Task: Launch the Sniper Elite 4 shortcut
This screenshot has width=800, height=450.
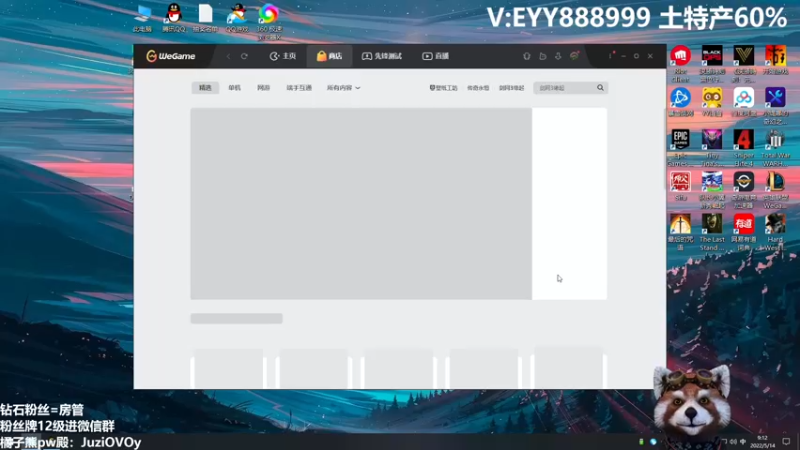Action: (743, 147)
